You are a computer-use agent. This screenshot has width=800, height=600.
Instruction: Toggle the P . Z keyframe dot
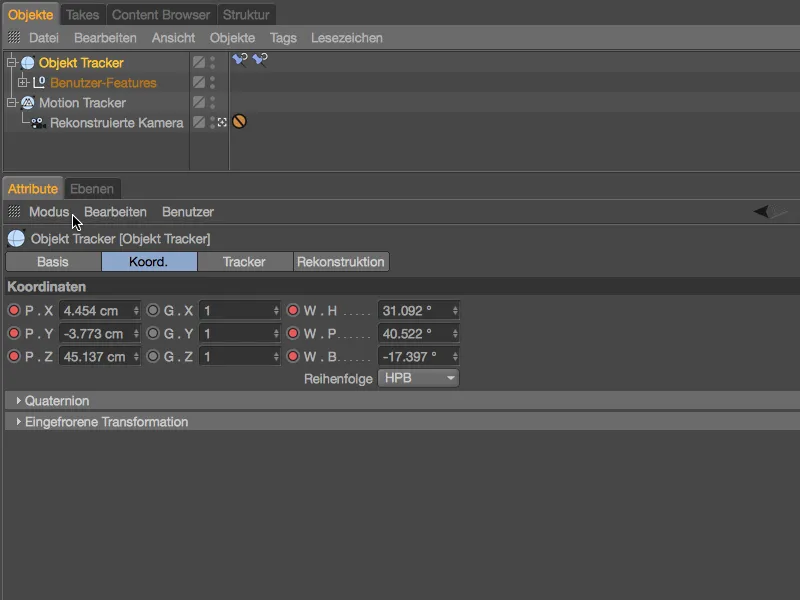14,356
